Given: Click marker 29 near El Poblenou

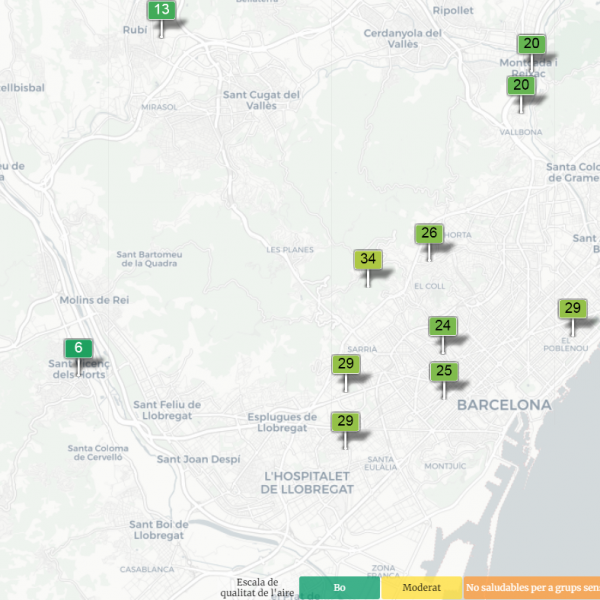Looking at the screenshot, I should (572, 309).
